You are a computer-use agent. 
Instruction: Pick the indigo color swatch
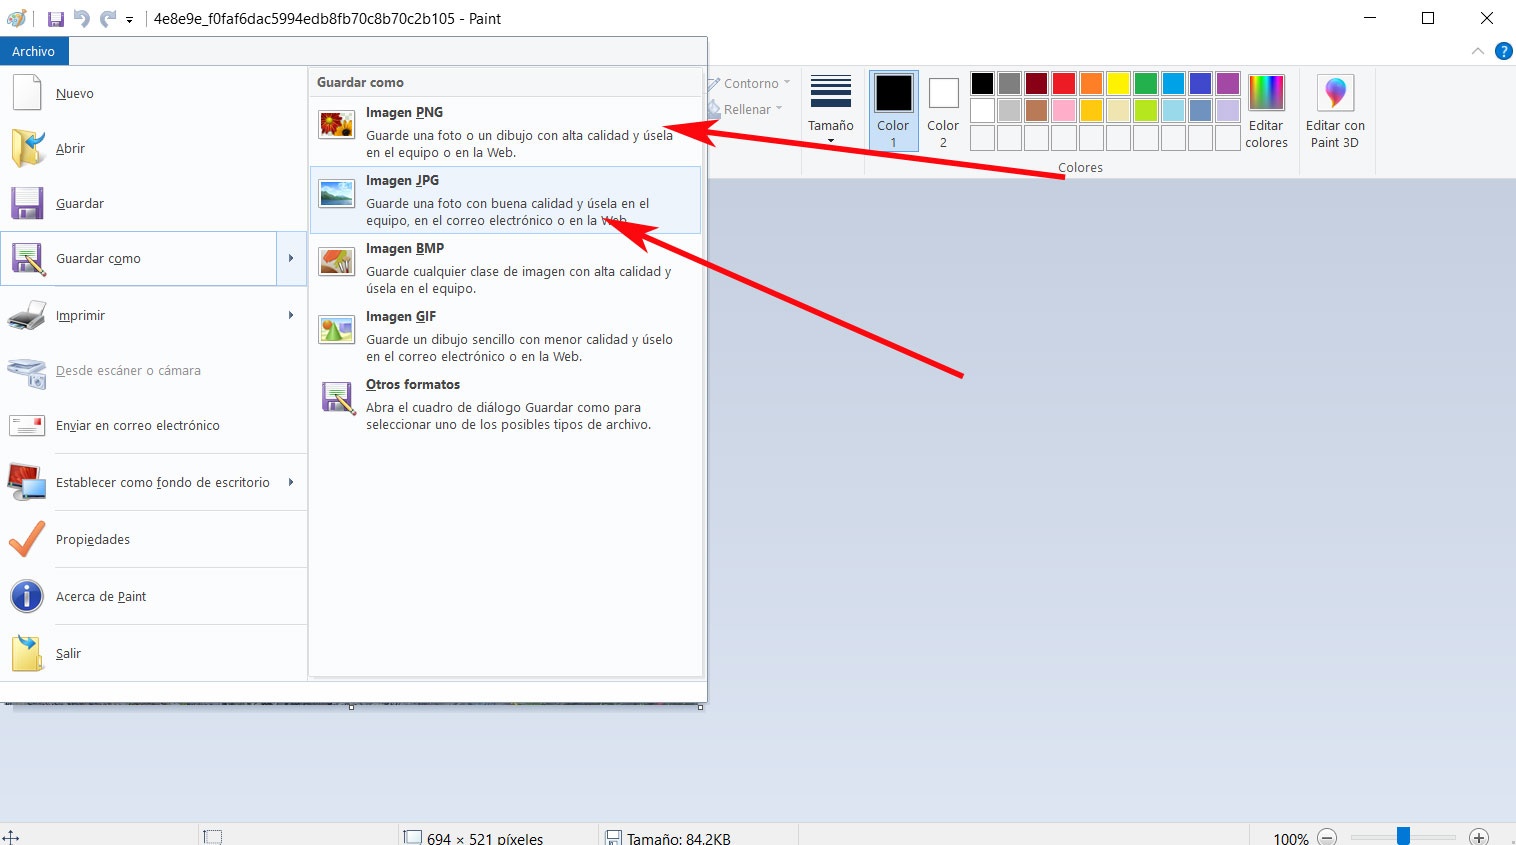1200,83
